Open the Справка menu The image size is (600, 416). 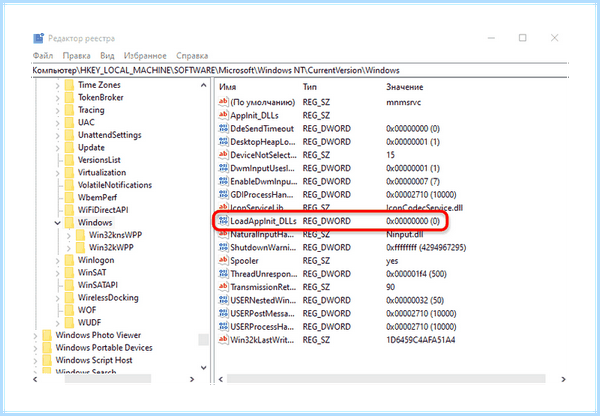192,56
